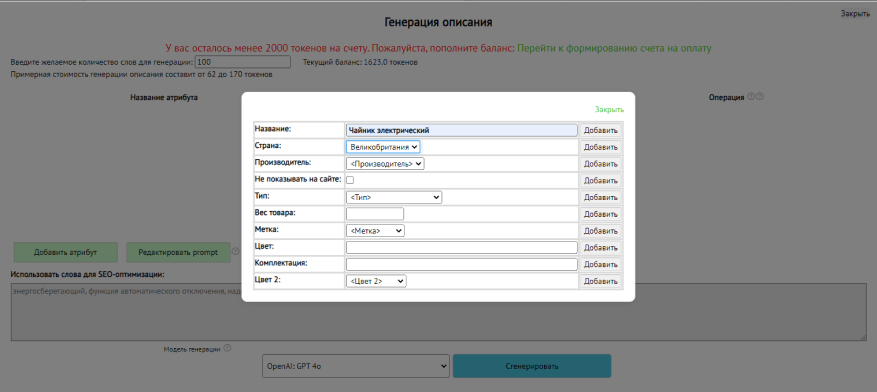Click the Название field with Чайник электрический

coord(461,130)
